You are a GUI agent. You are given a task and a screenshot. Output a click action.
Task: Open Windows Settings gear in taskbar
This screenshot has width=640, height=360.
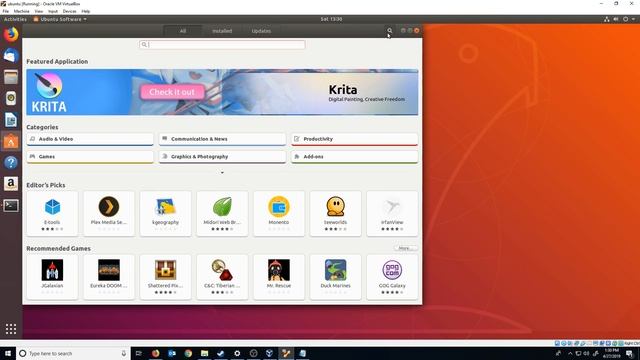237,353
